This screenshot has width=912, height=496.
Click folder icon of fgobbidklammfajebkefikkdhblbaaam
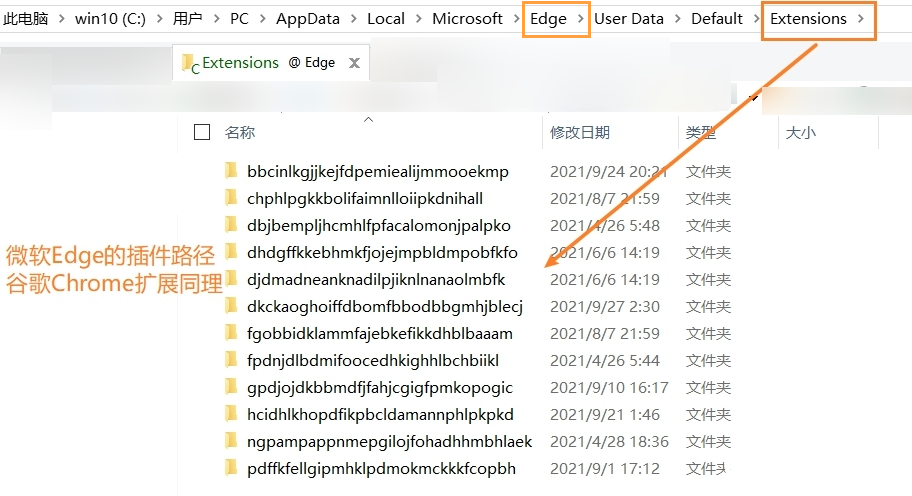click(x=231, y=333)
